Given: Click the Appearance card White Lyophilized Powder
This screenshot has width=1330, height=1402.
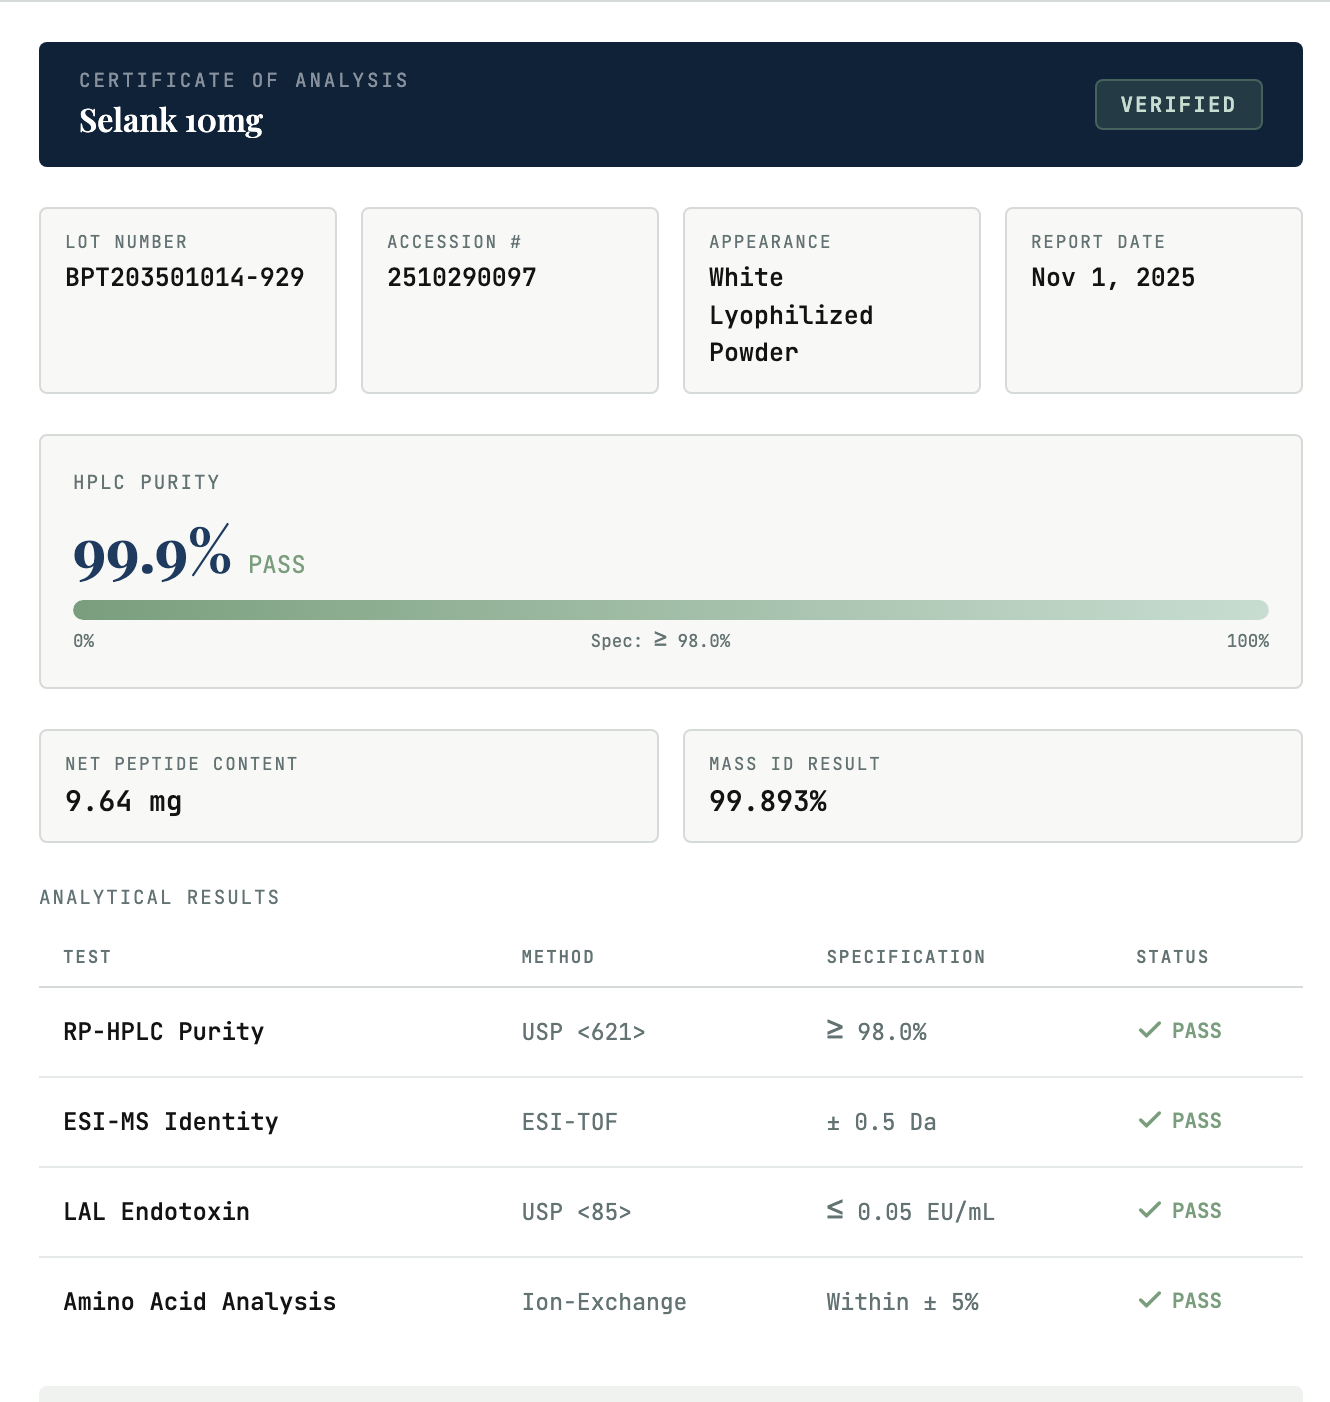Looking at the screenshot, I should [831, 300].
